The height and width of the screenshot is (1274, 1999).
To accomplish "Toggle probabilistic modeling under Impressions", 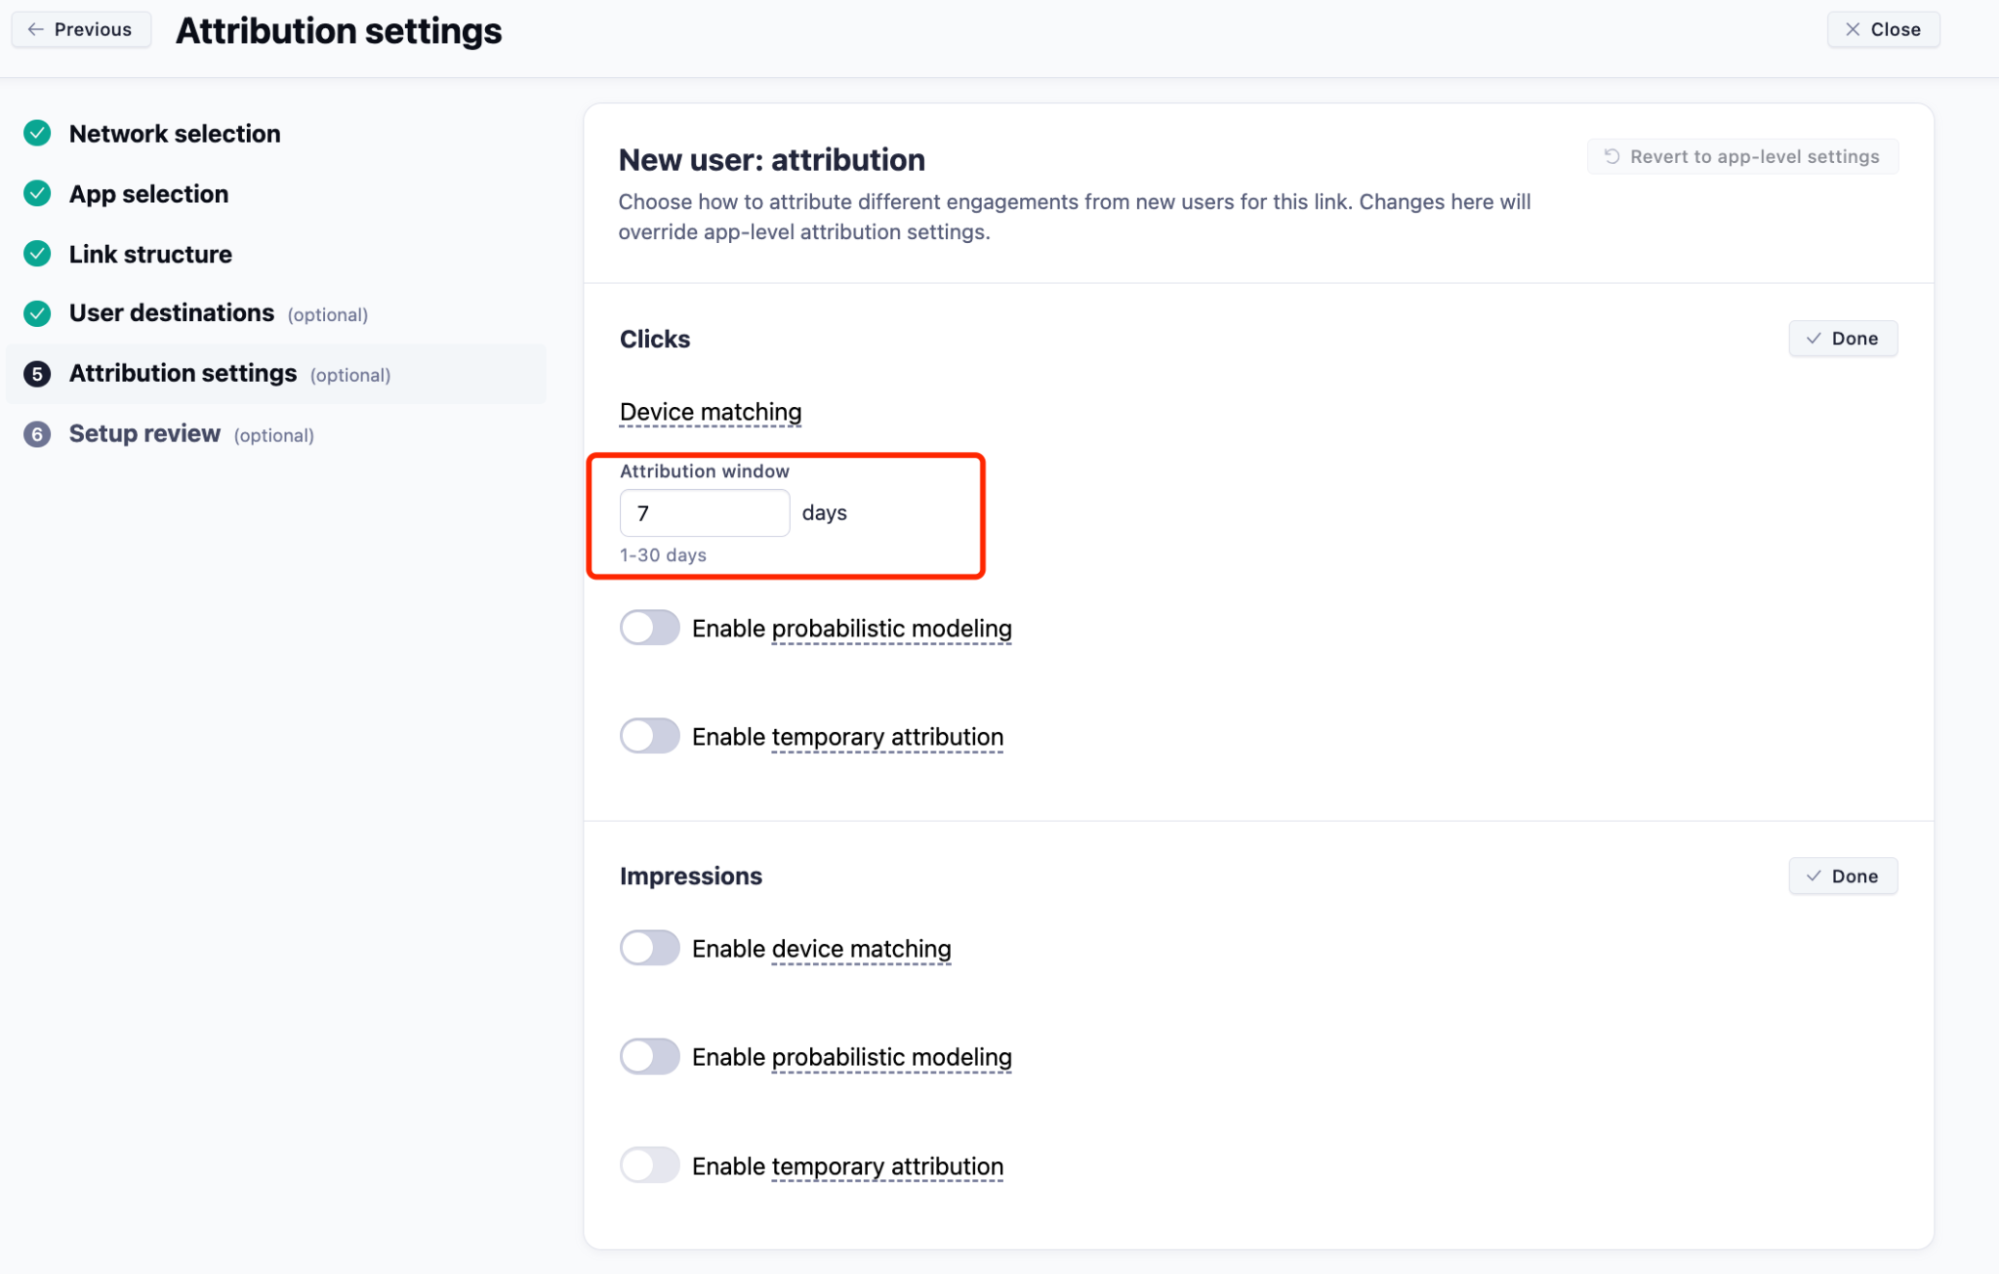I will click(649, 1056).
